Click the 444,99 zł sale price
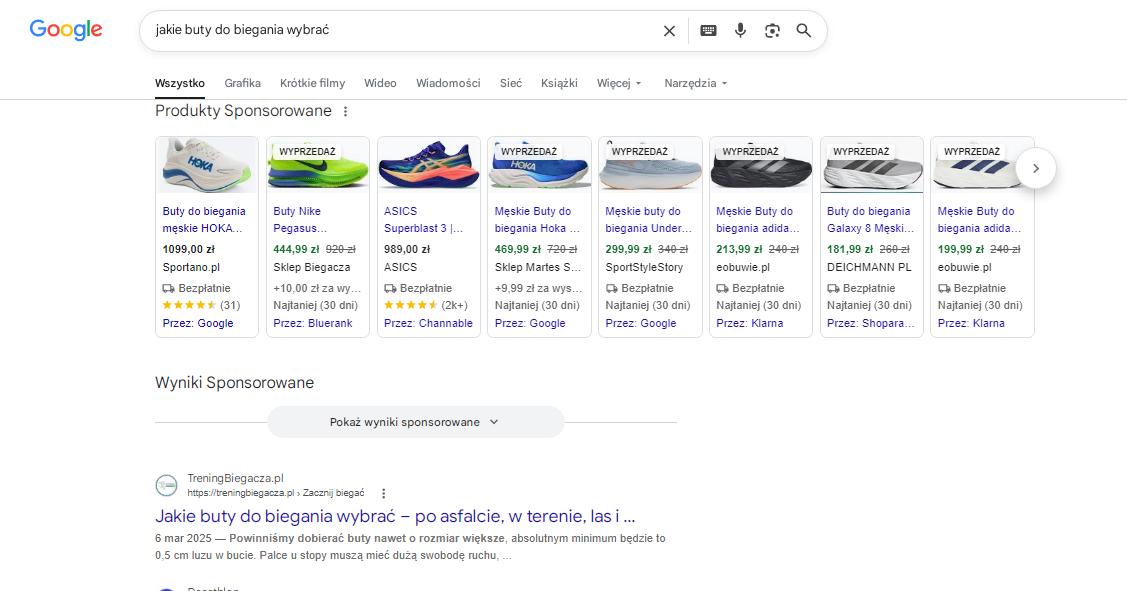 point(296,249)
